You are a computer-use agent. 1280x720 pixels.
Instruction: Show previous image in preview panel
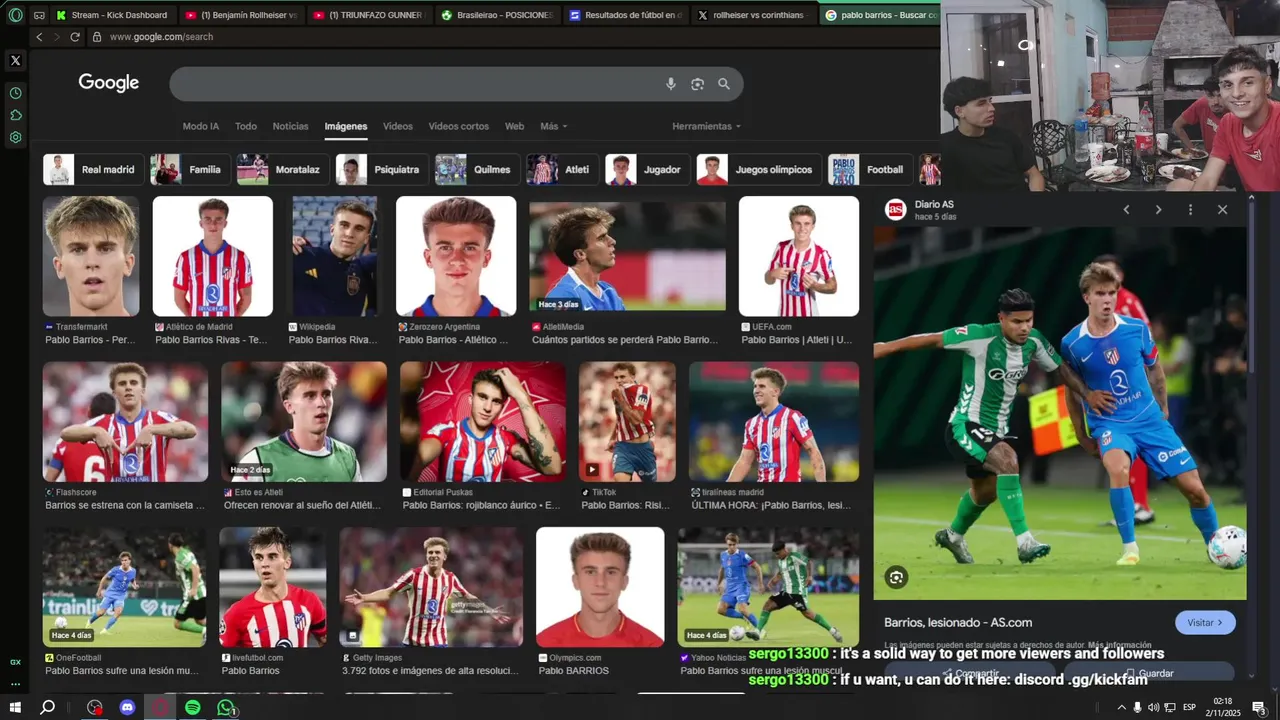[1126, 210]
